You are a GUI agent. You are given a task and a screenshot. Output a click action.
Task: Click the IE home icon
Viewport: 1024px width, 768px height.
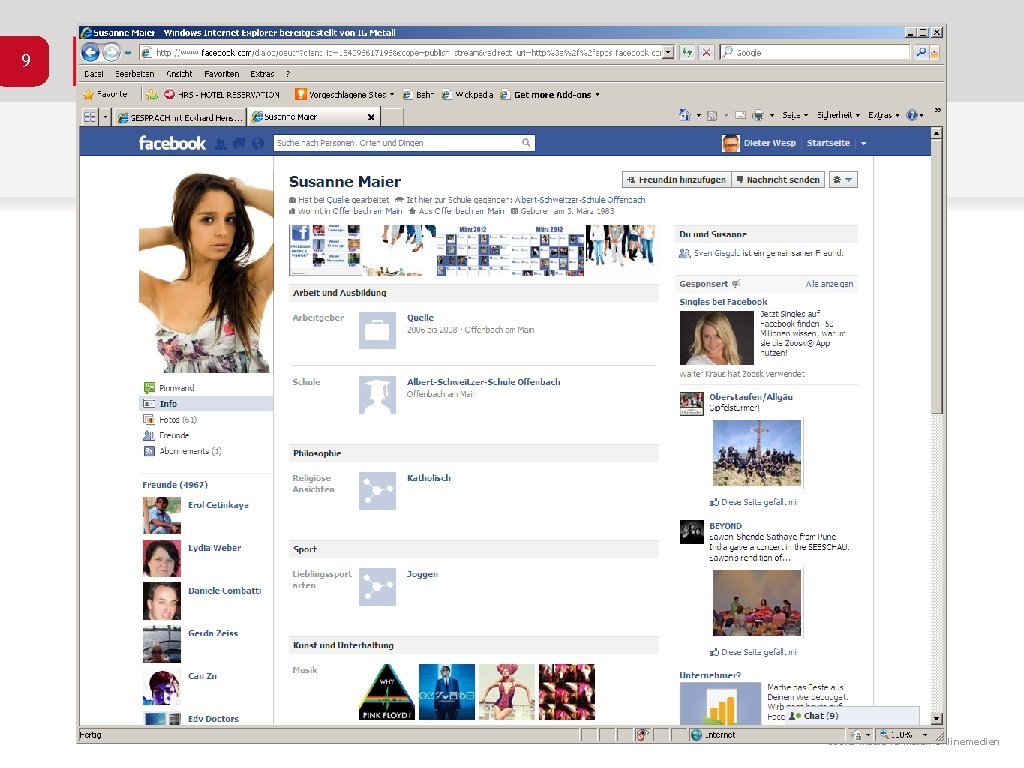click(x=684, y=115)
